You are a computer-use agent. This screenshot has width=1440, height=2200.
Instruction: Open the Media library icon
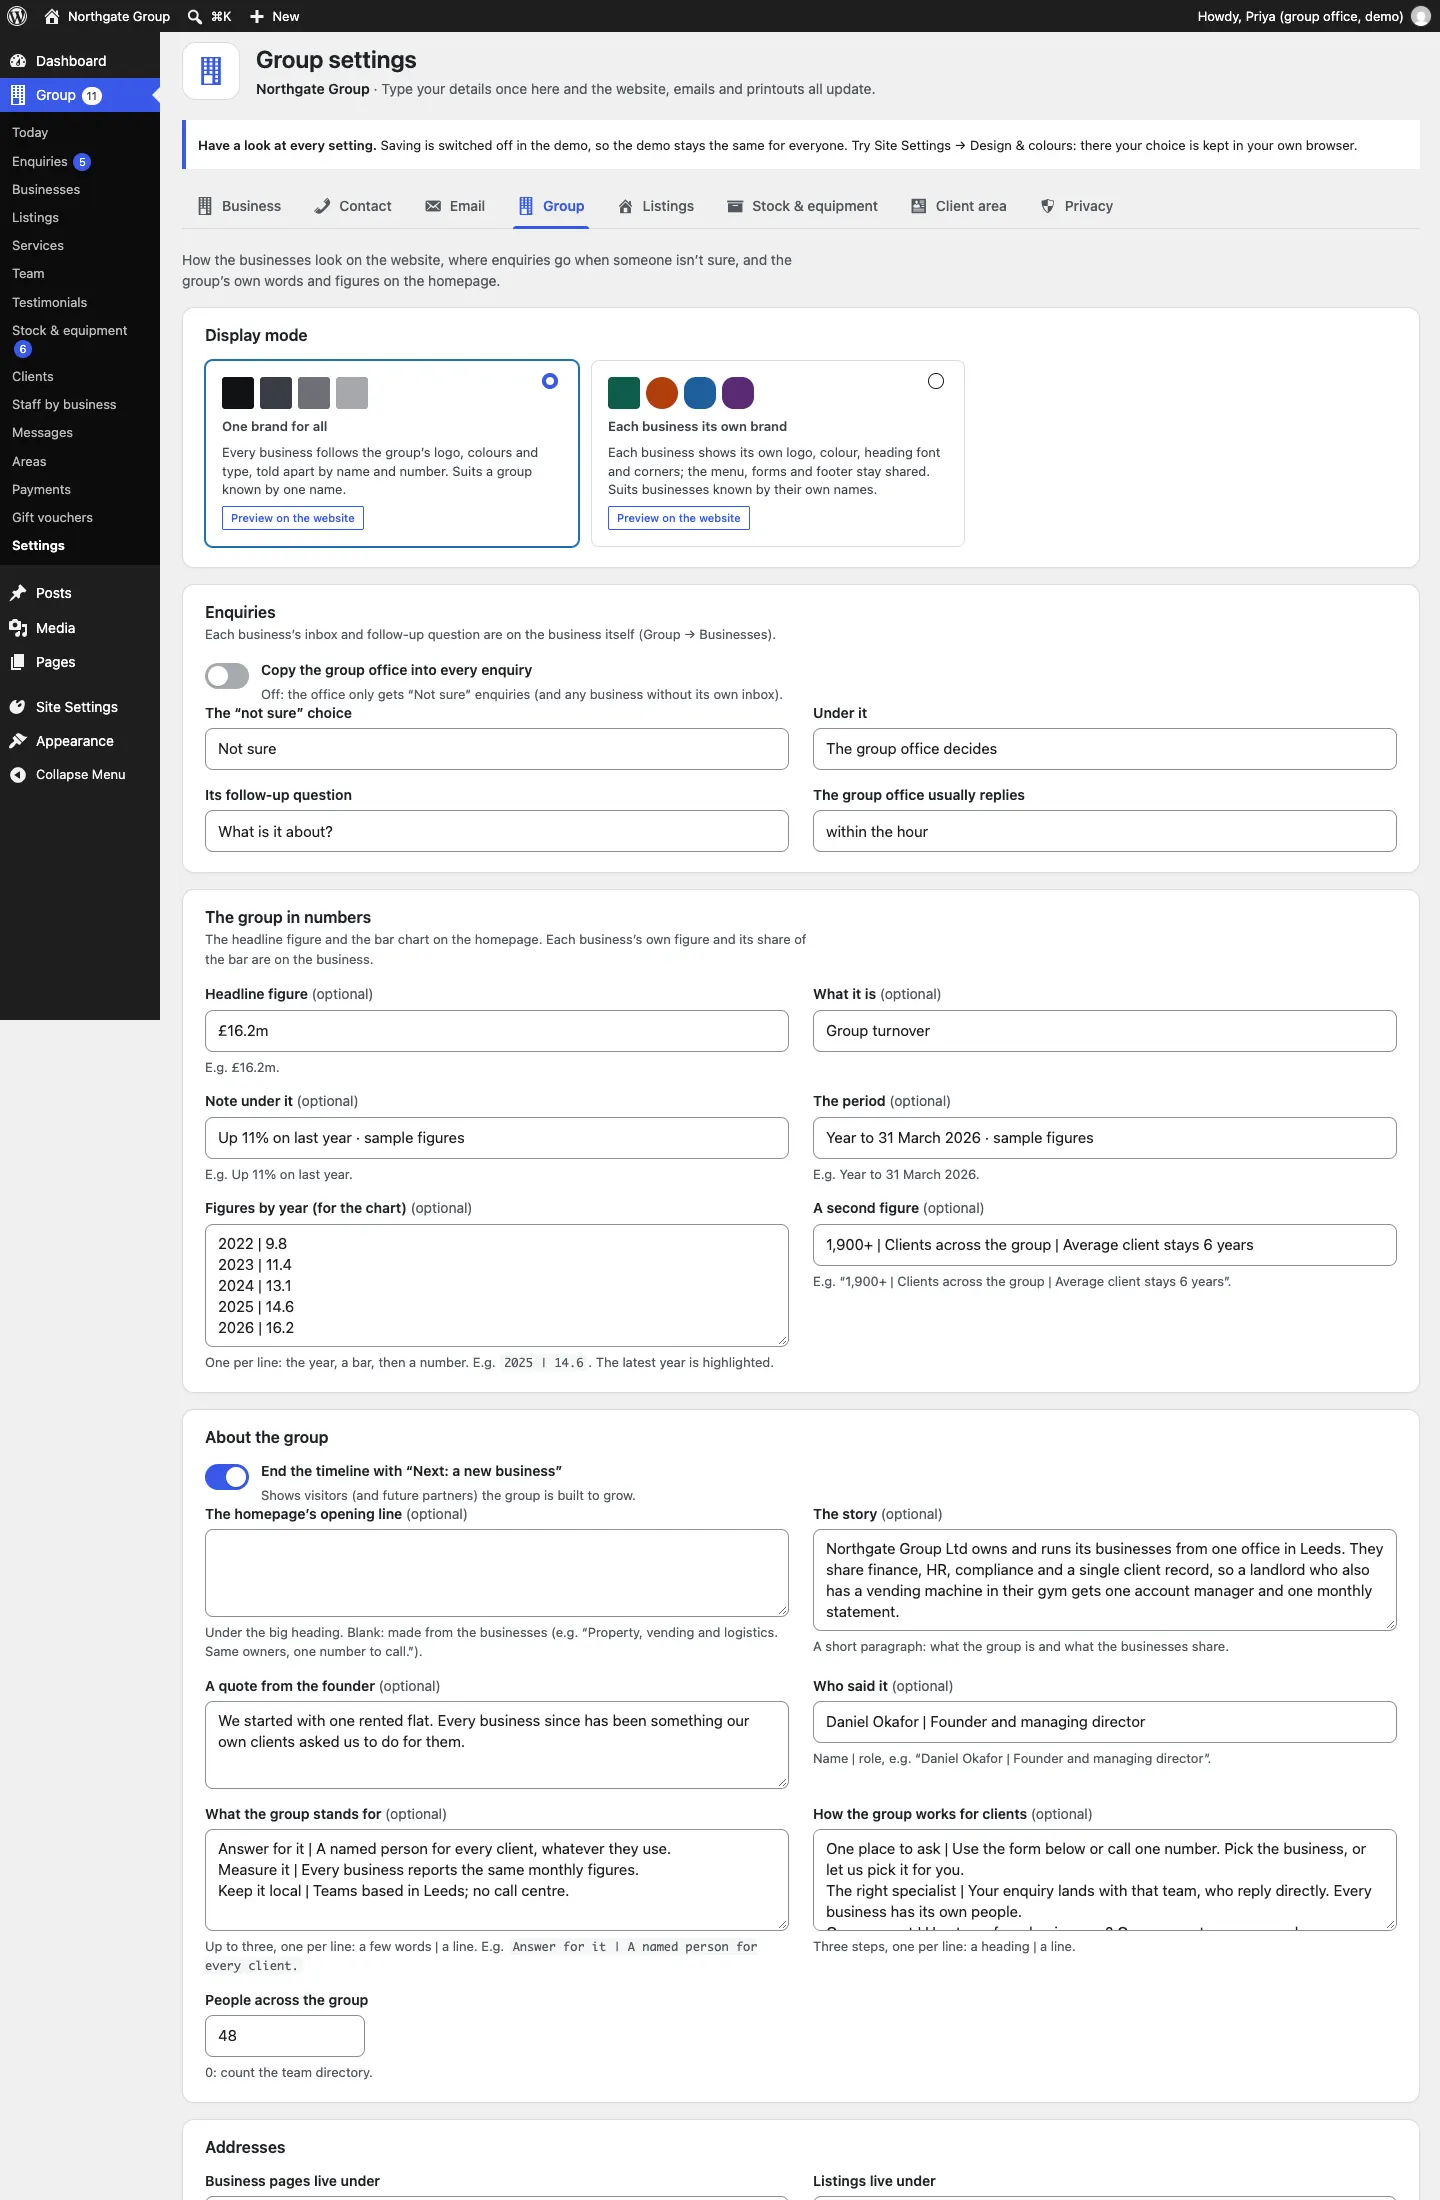[x=18, y=628]
